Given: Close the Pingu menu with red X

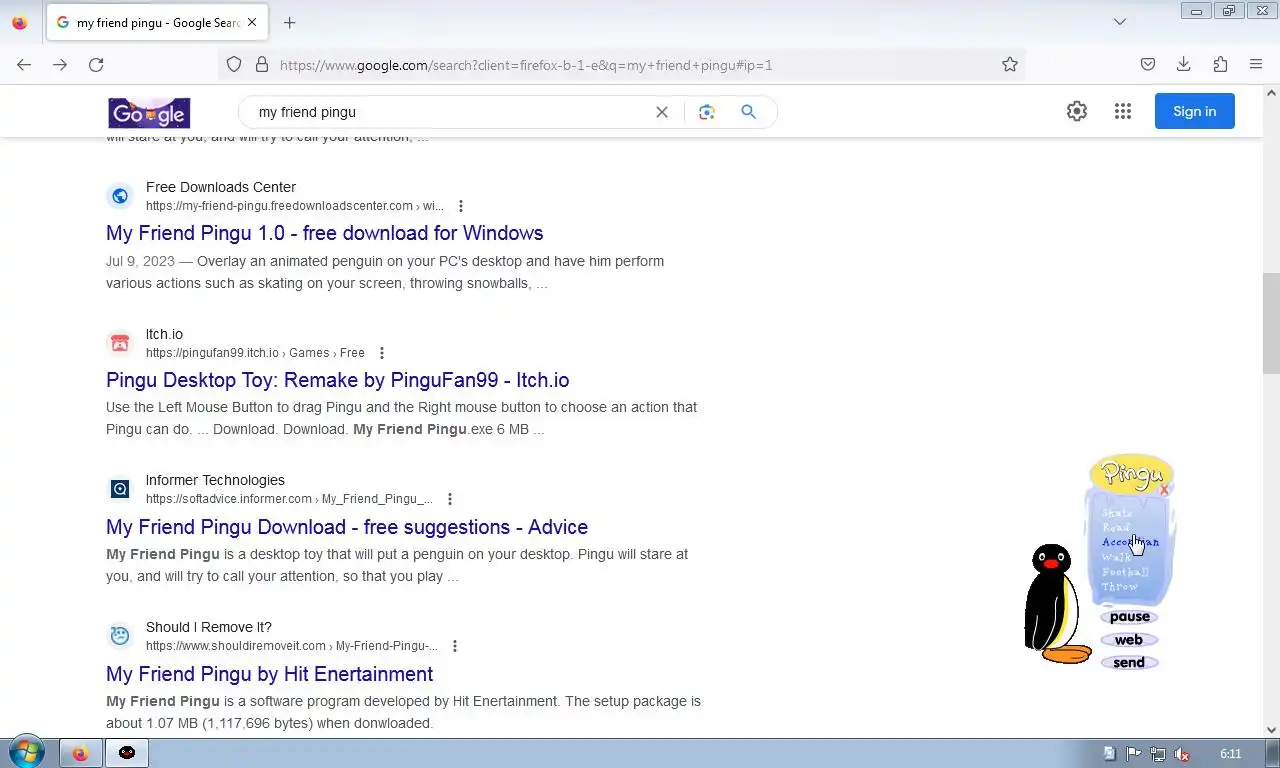Looking at the screenshot, I should click(1164, 490).
